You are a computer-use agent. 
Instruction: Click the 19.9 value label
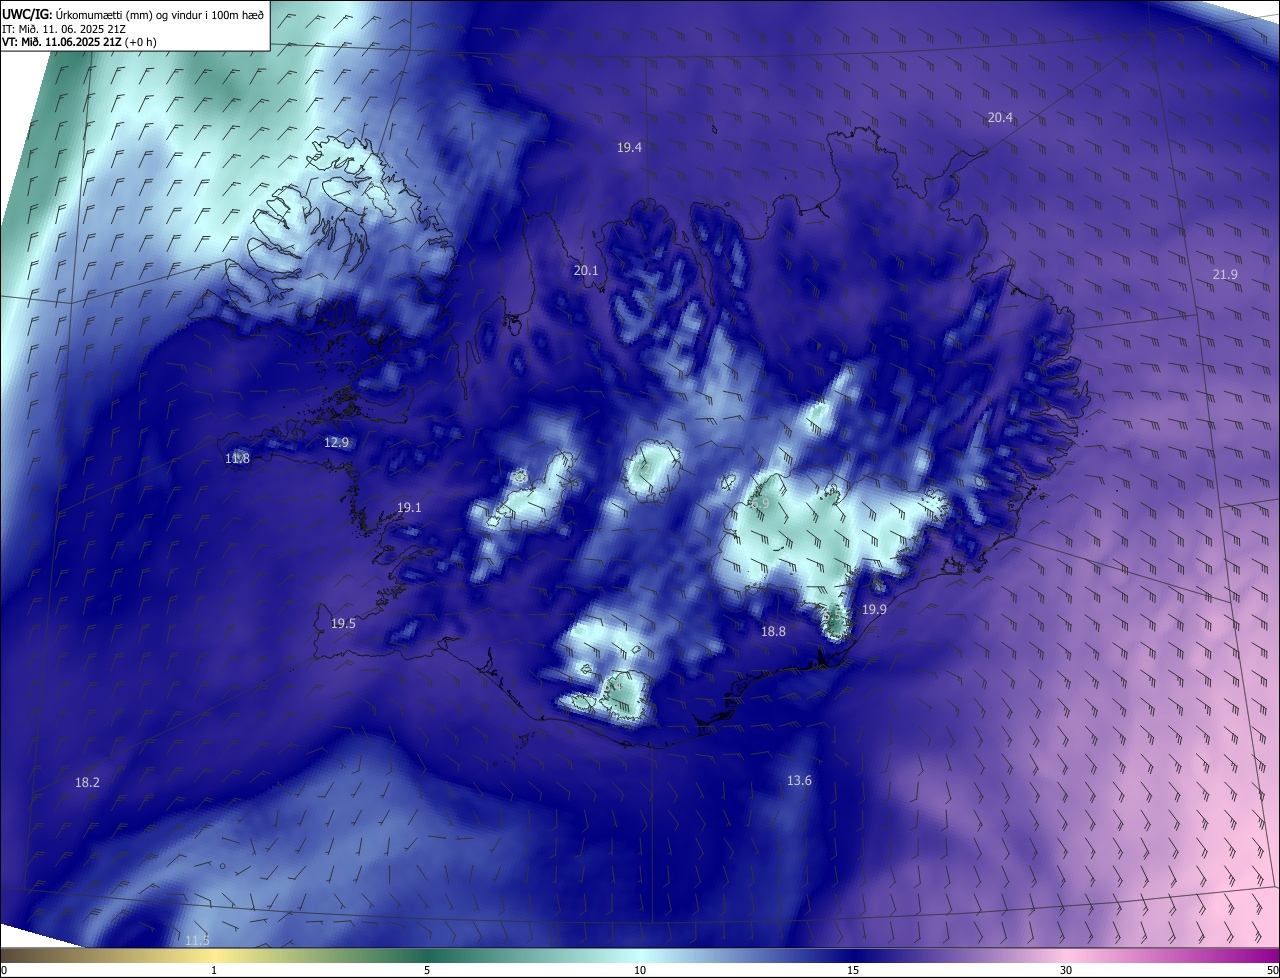874,609
